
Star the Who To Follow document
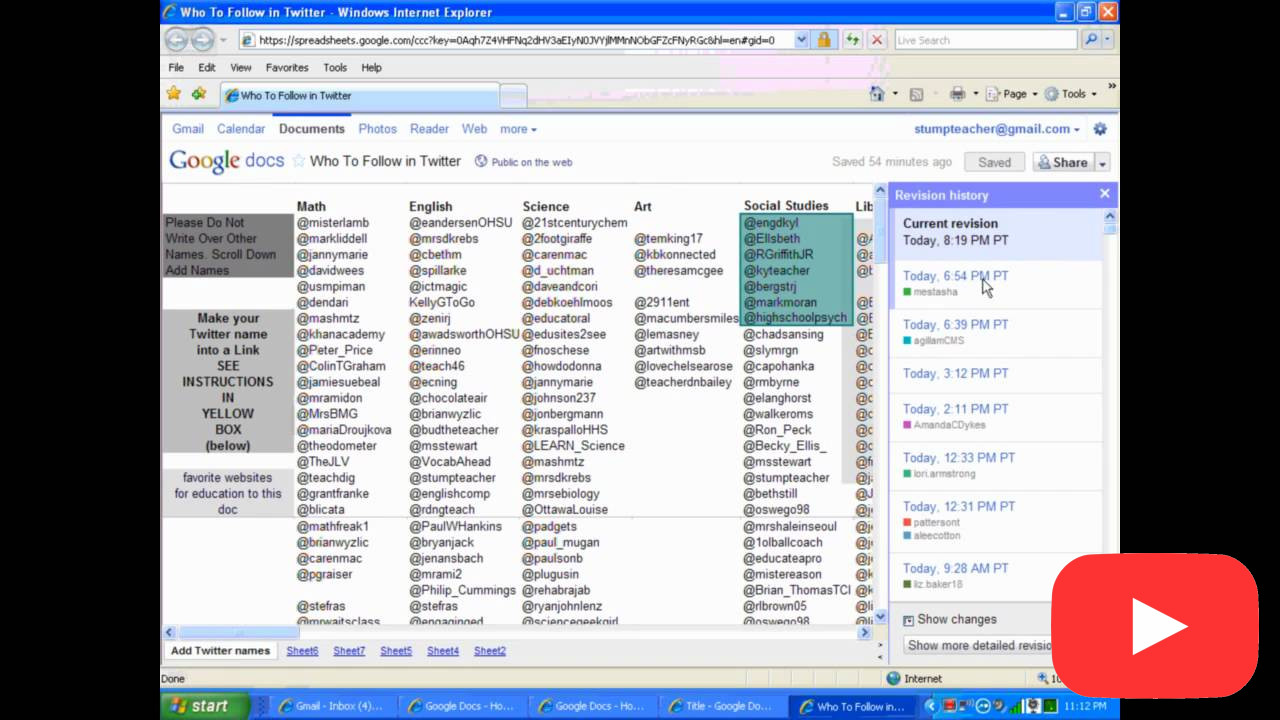click(298, 161)
